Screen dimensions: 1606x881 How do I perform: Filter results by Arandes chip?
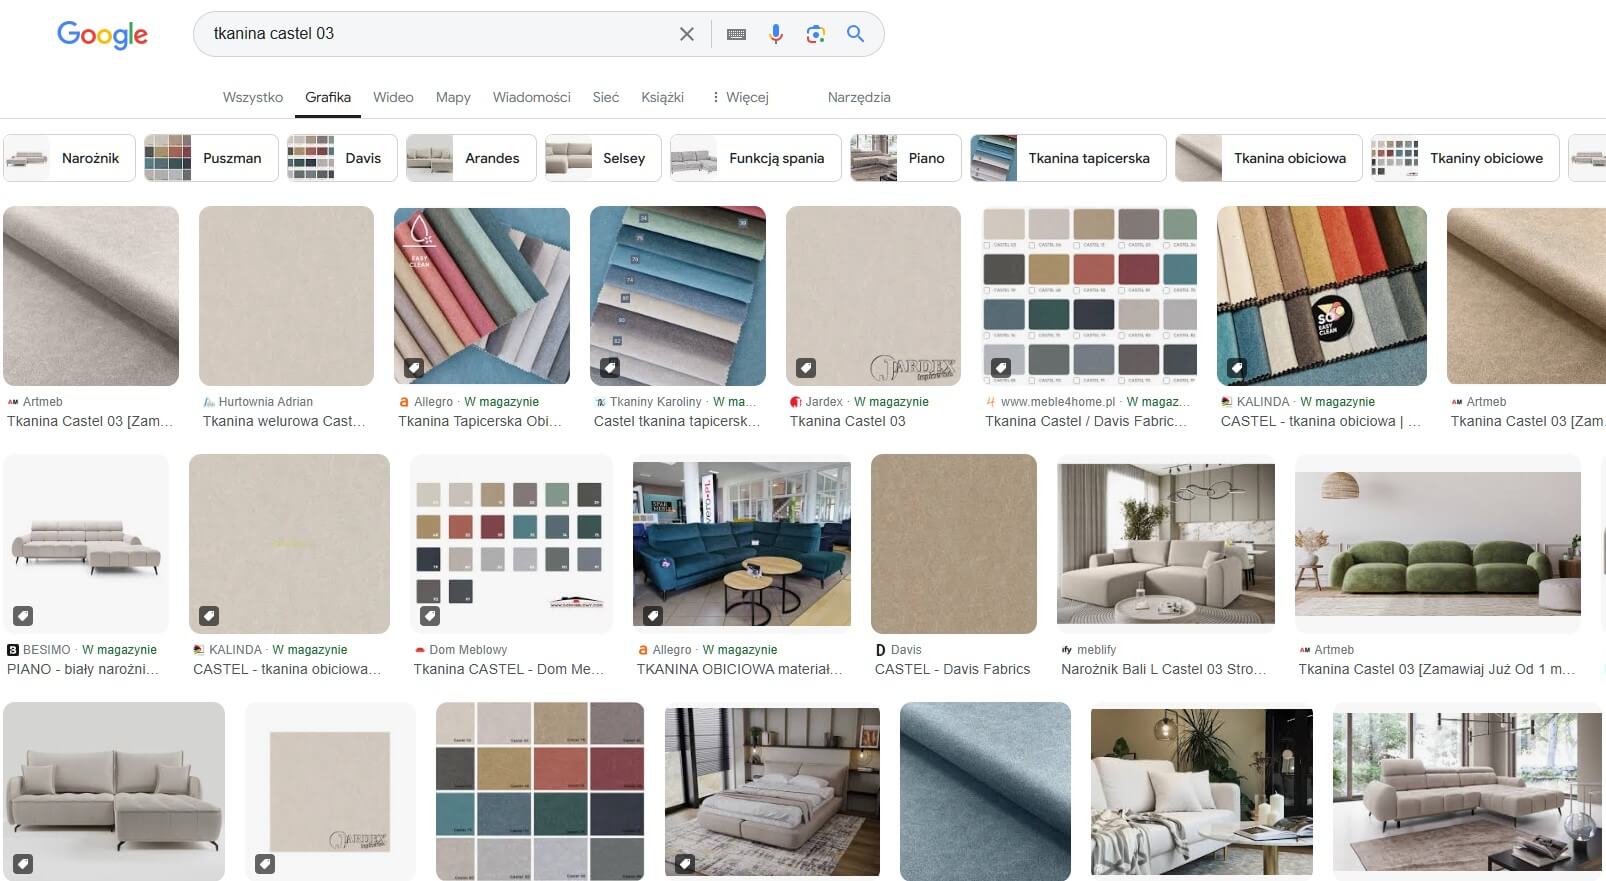(471, 158)
